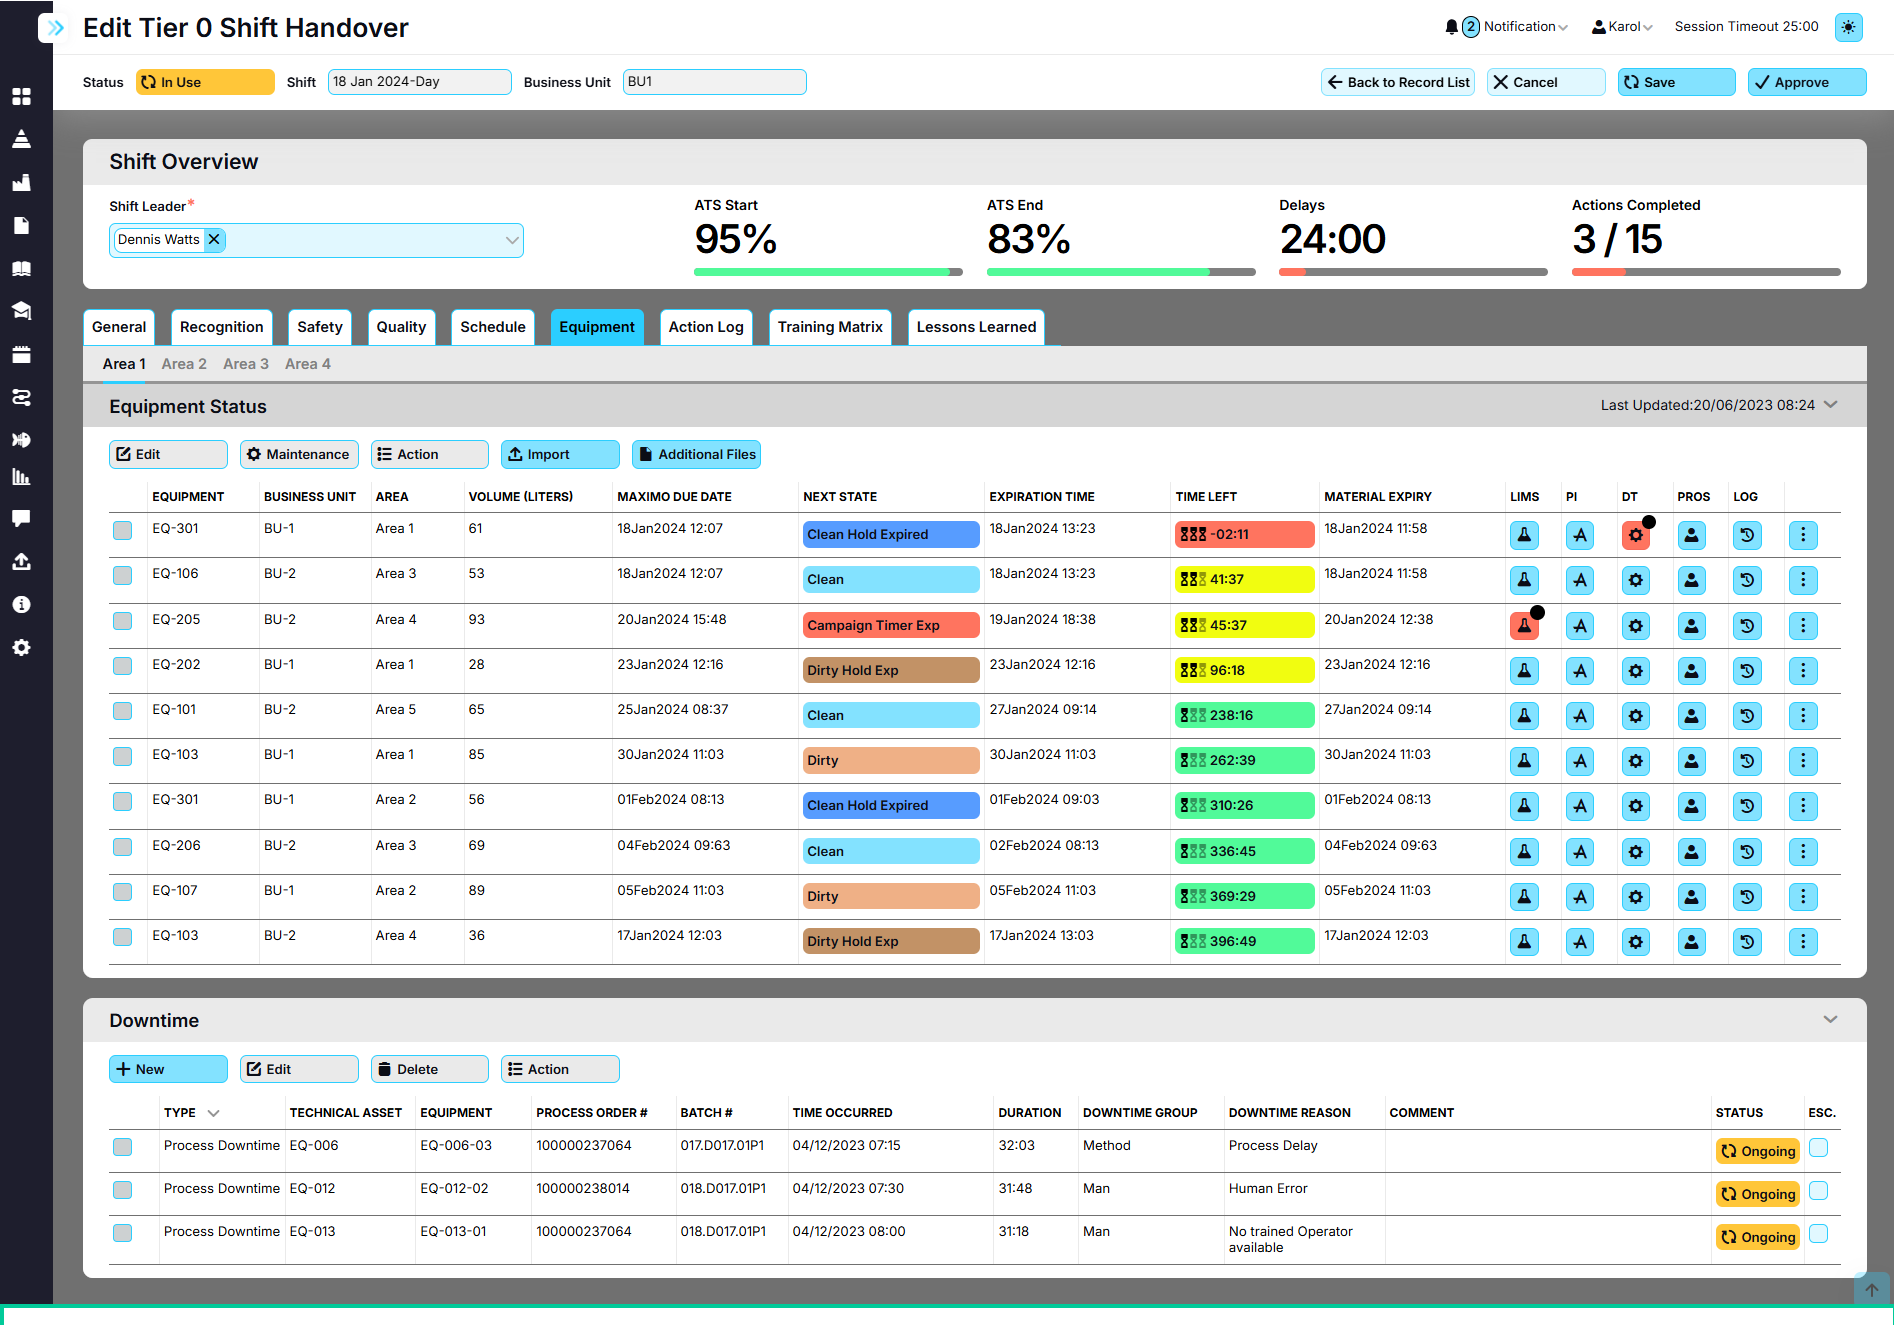Open dashboard grid icon in sidebar

pos(21,96)
